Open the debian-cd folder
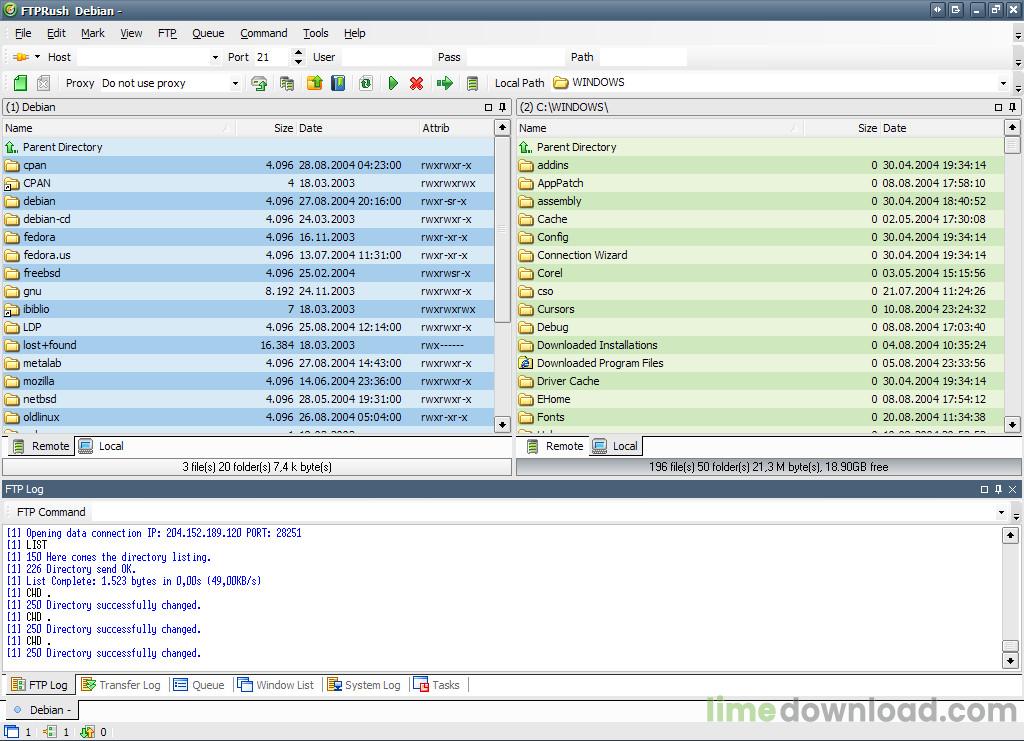The image size is (1024, 741). click(47, 219)
